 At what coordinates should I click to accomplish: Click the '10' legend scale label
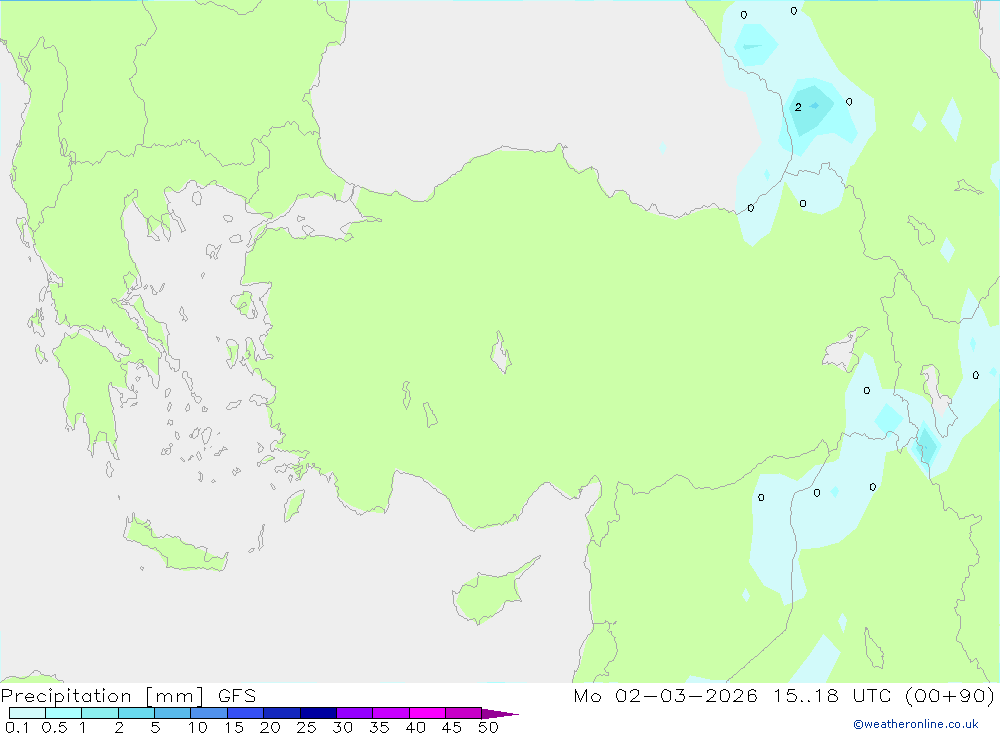198,727
